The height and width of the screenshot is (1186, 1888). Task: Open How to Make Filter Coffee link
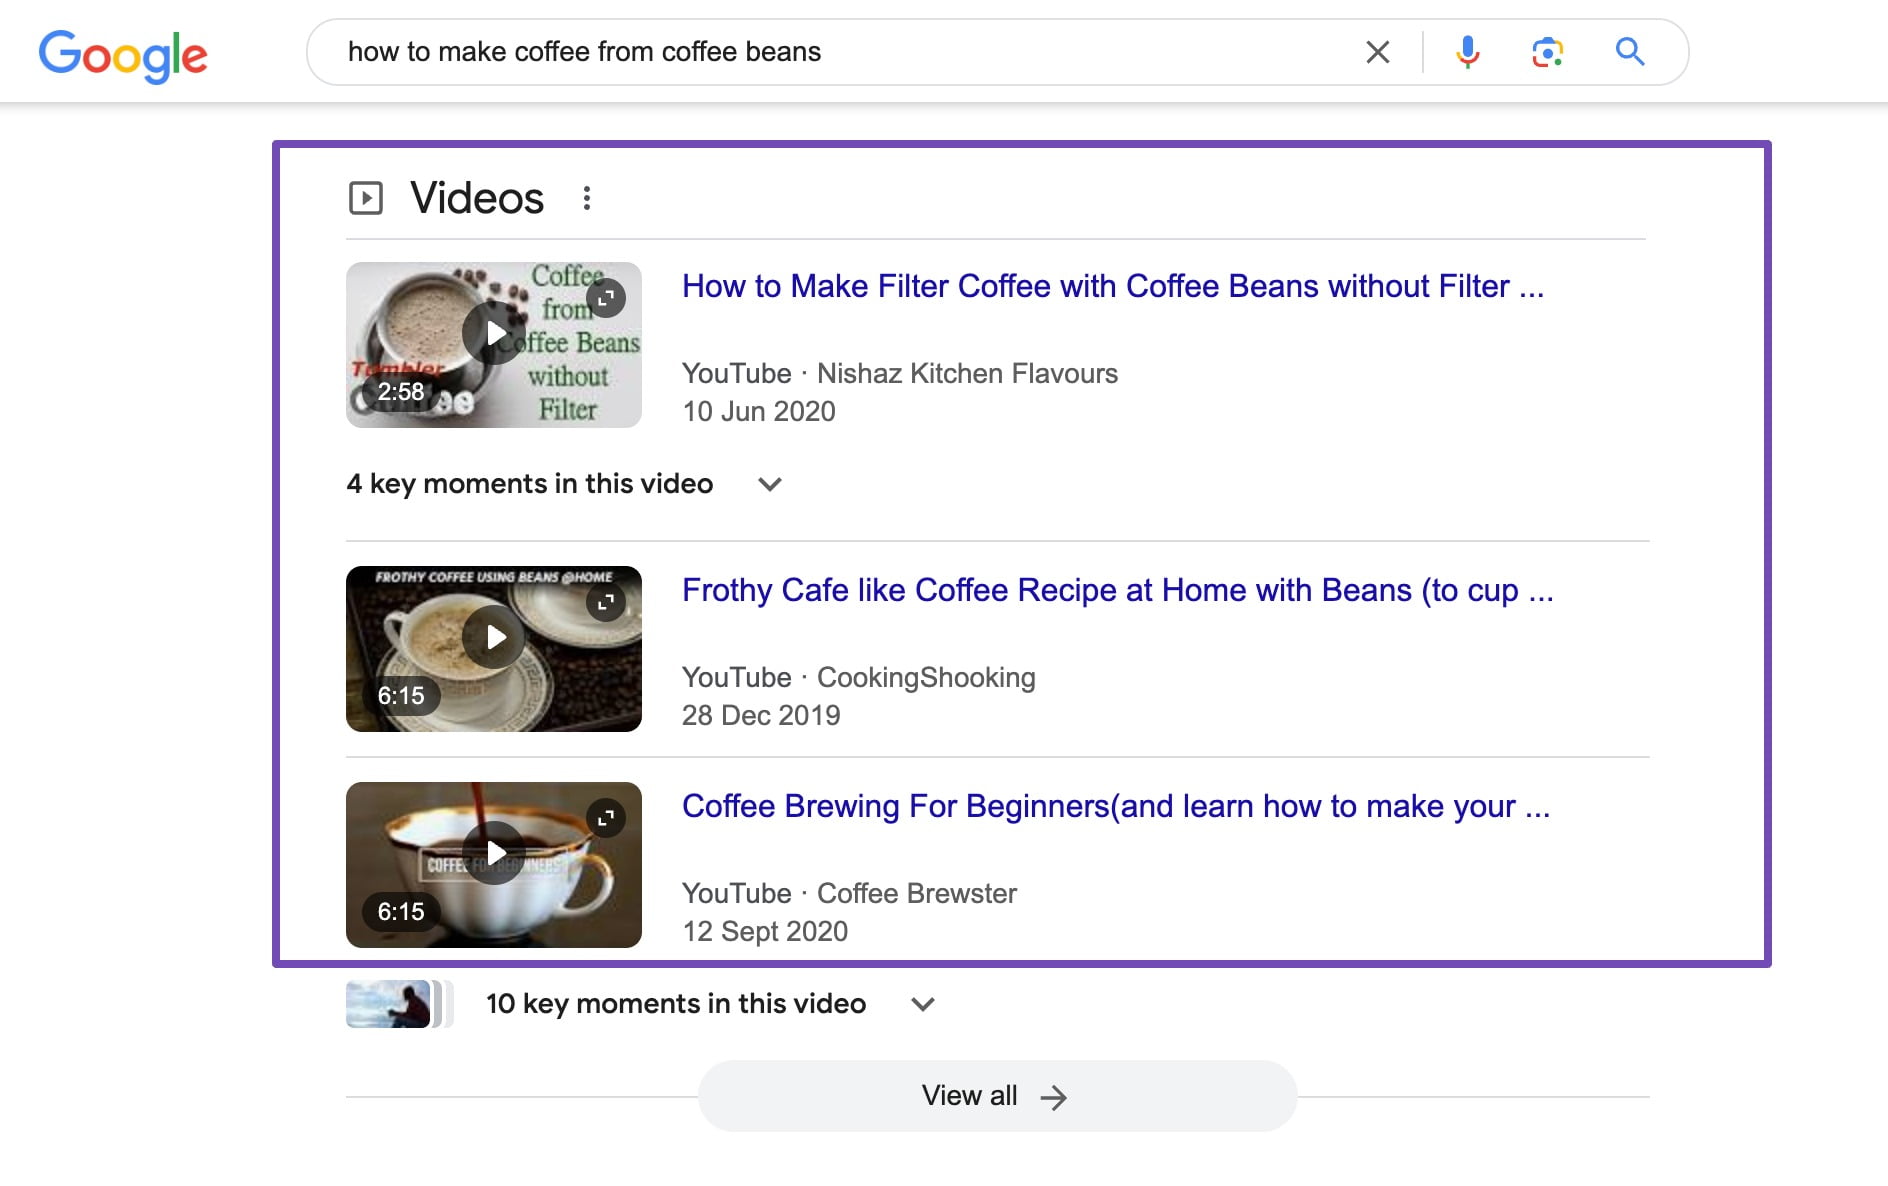tap(1112, 286)
